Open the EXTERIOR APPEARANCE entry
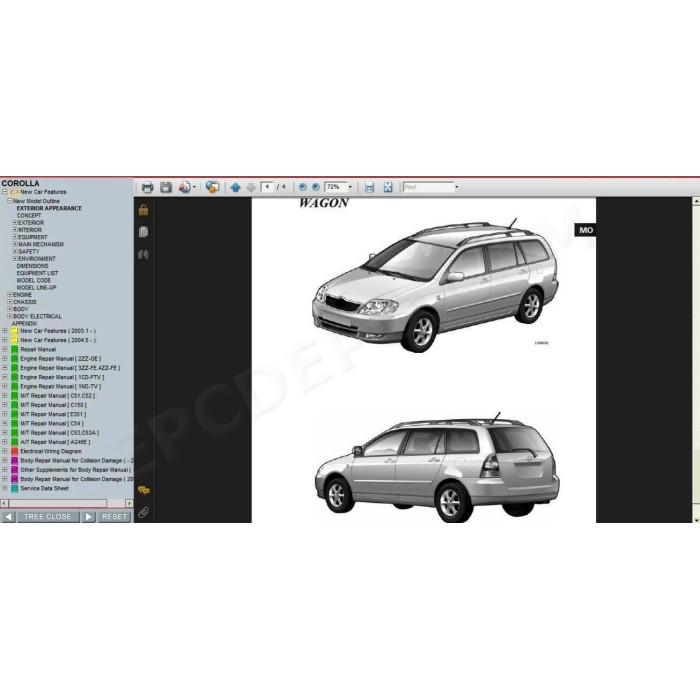 [49, 208]
